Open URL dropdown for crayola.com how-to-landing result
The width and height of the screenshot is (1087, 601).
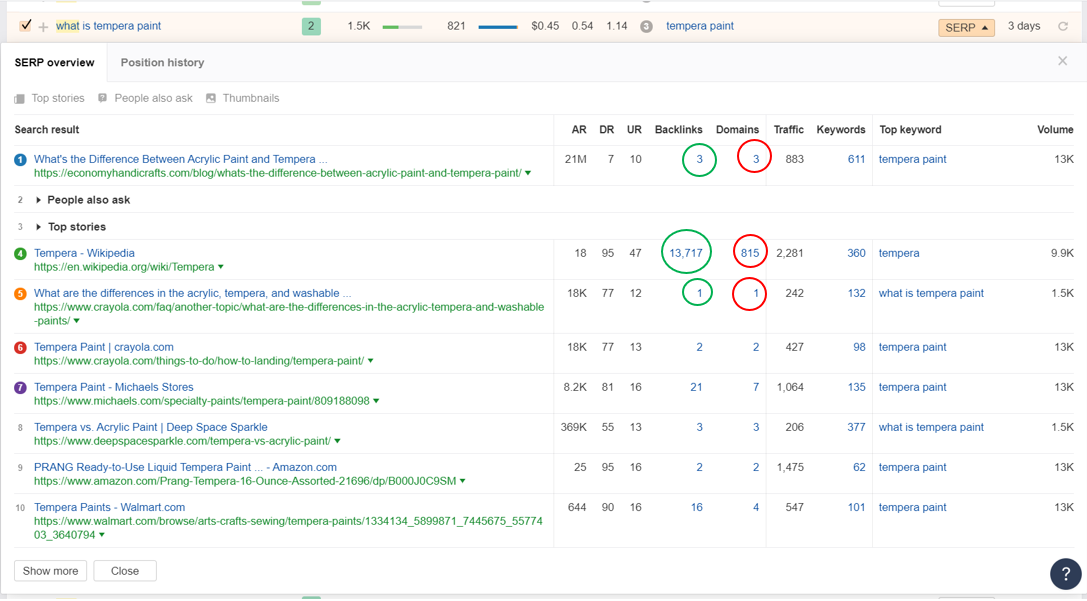(x=371, y=361)
